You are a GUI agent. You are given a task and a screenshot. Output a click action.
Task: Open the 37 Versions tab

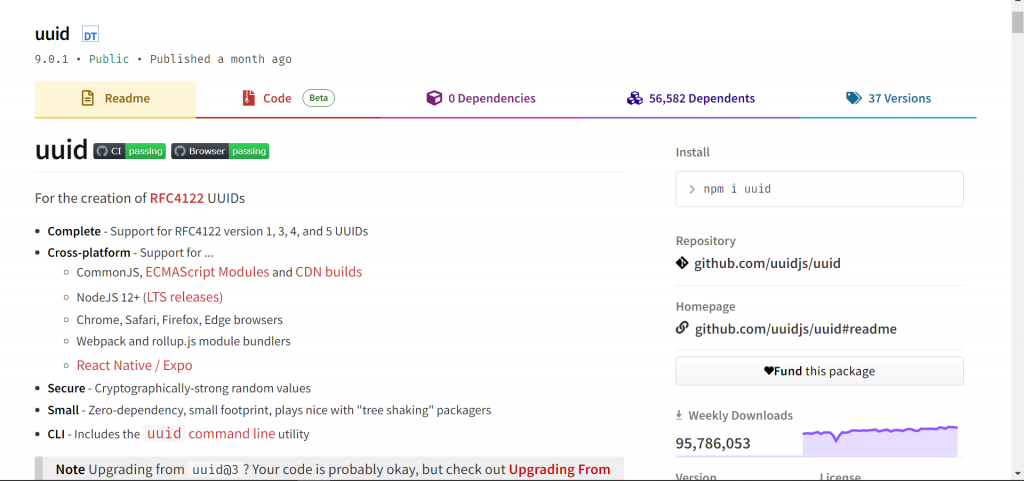point(888,98)
